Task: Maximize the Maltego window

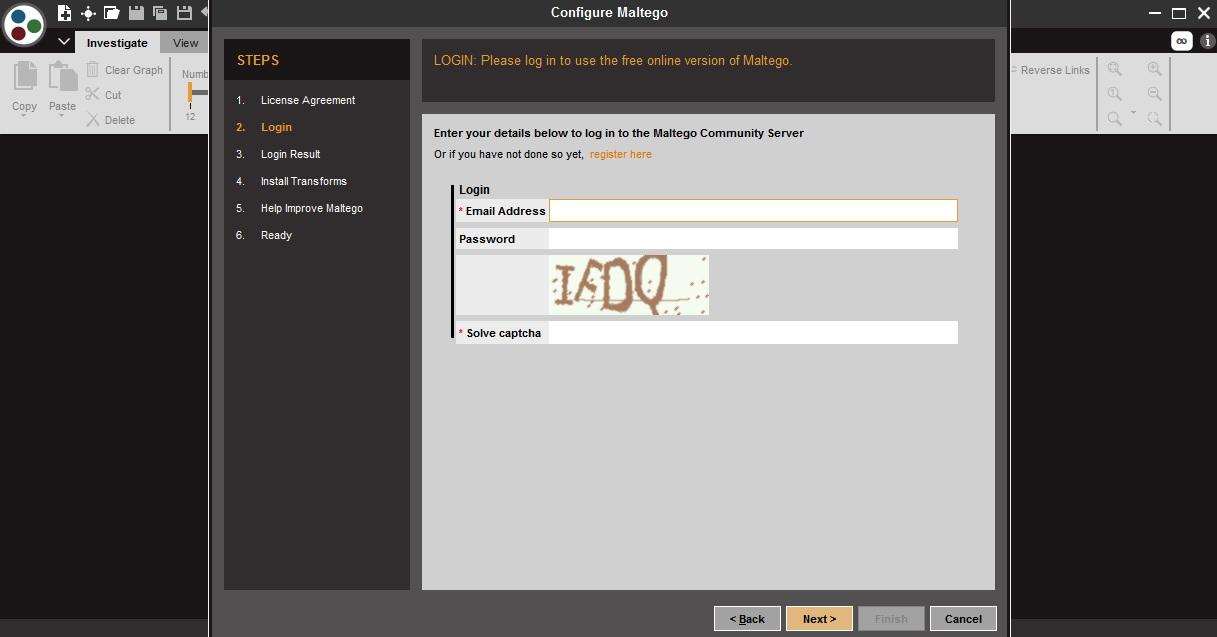Action: [x=1178, y=13]
